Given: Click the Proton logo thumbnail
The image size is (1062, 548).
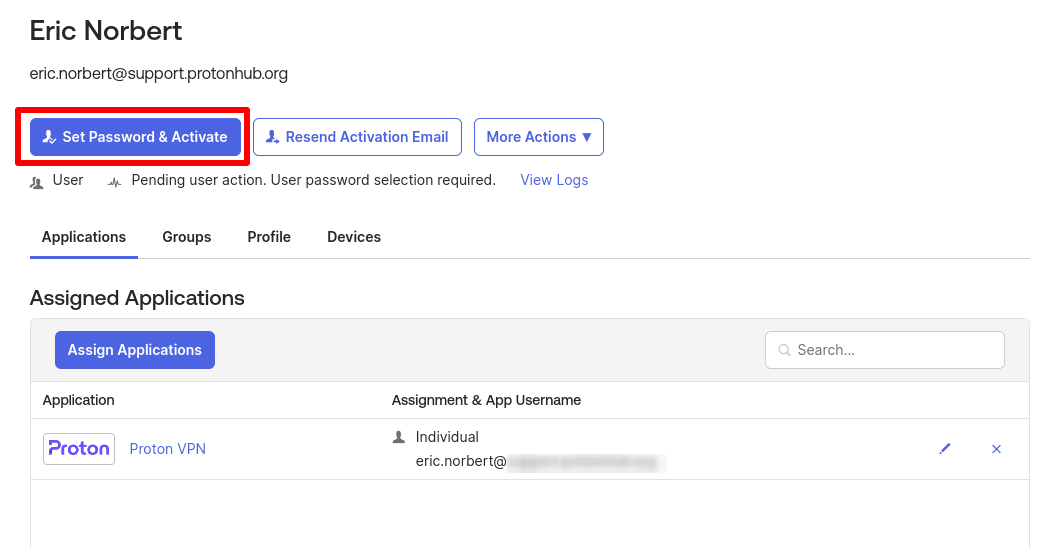Looking at the screenshot, I should (79, 448).
